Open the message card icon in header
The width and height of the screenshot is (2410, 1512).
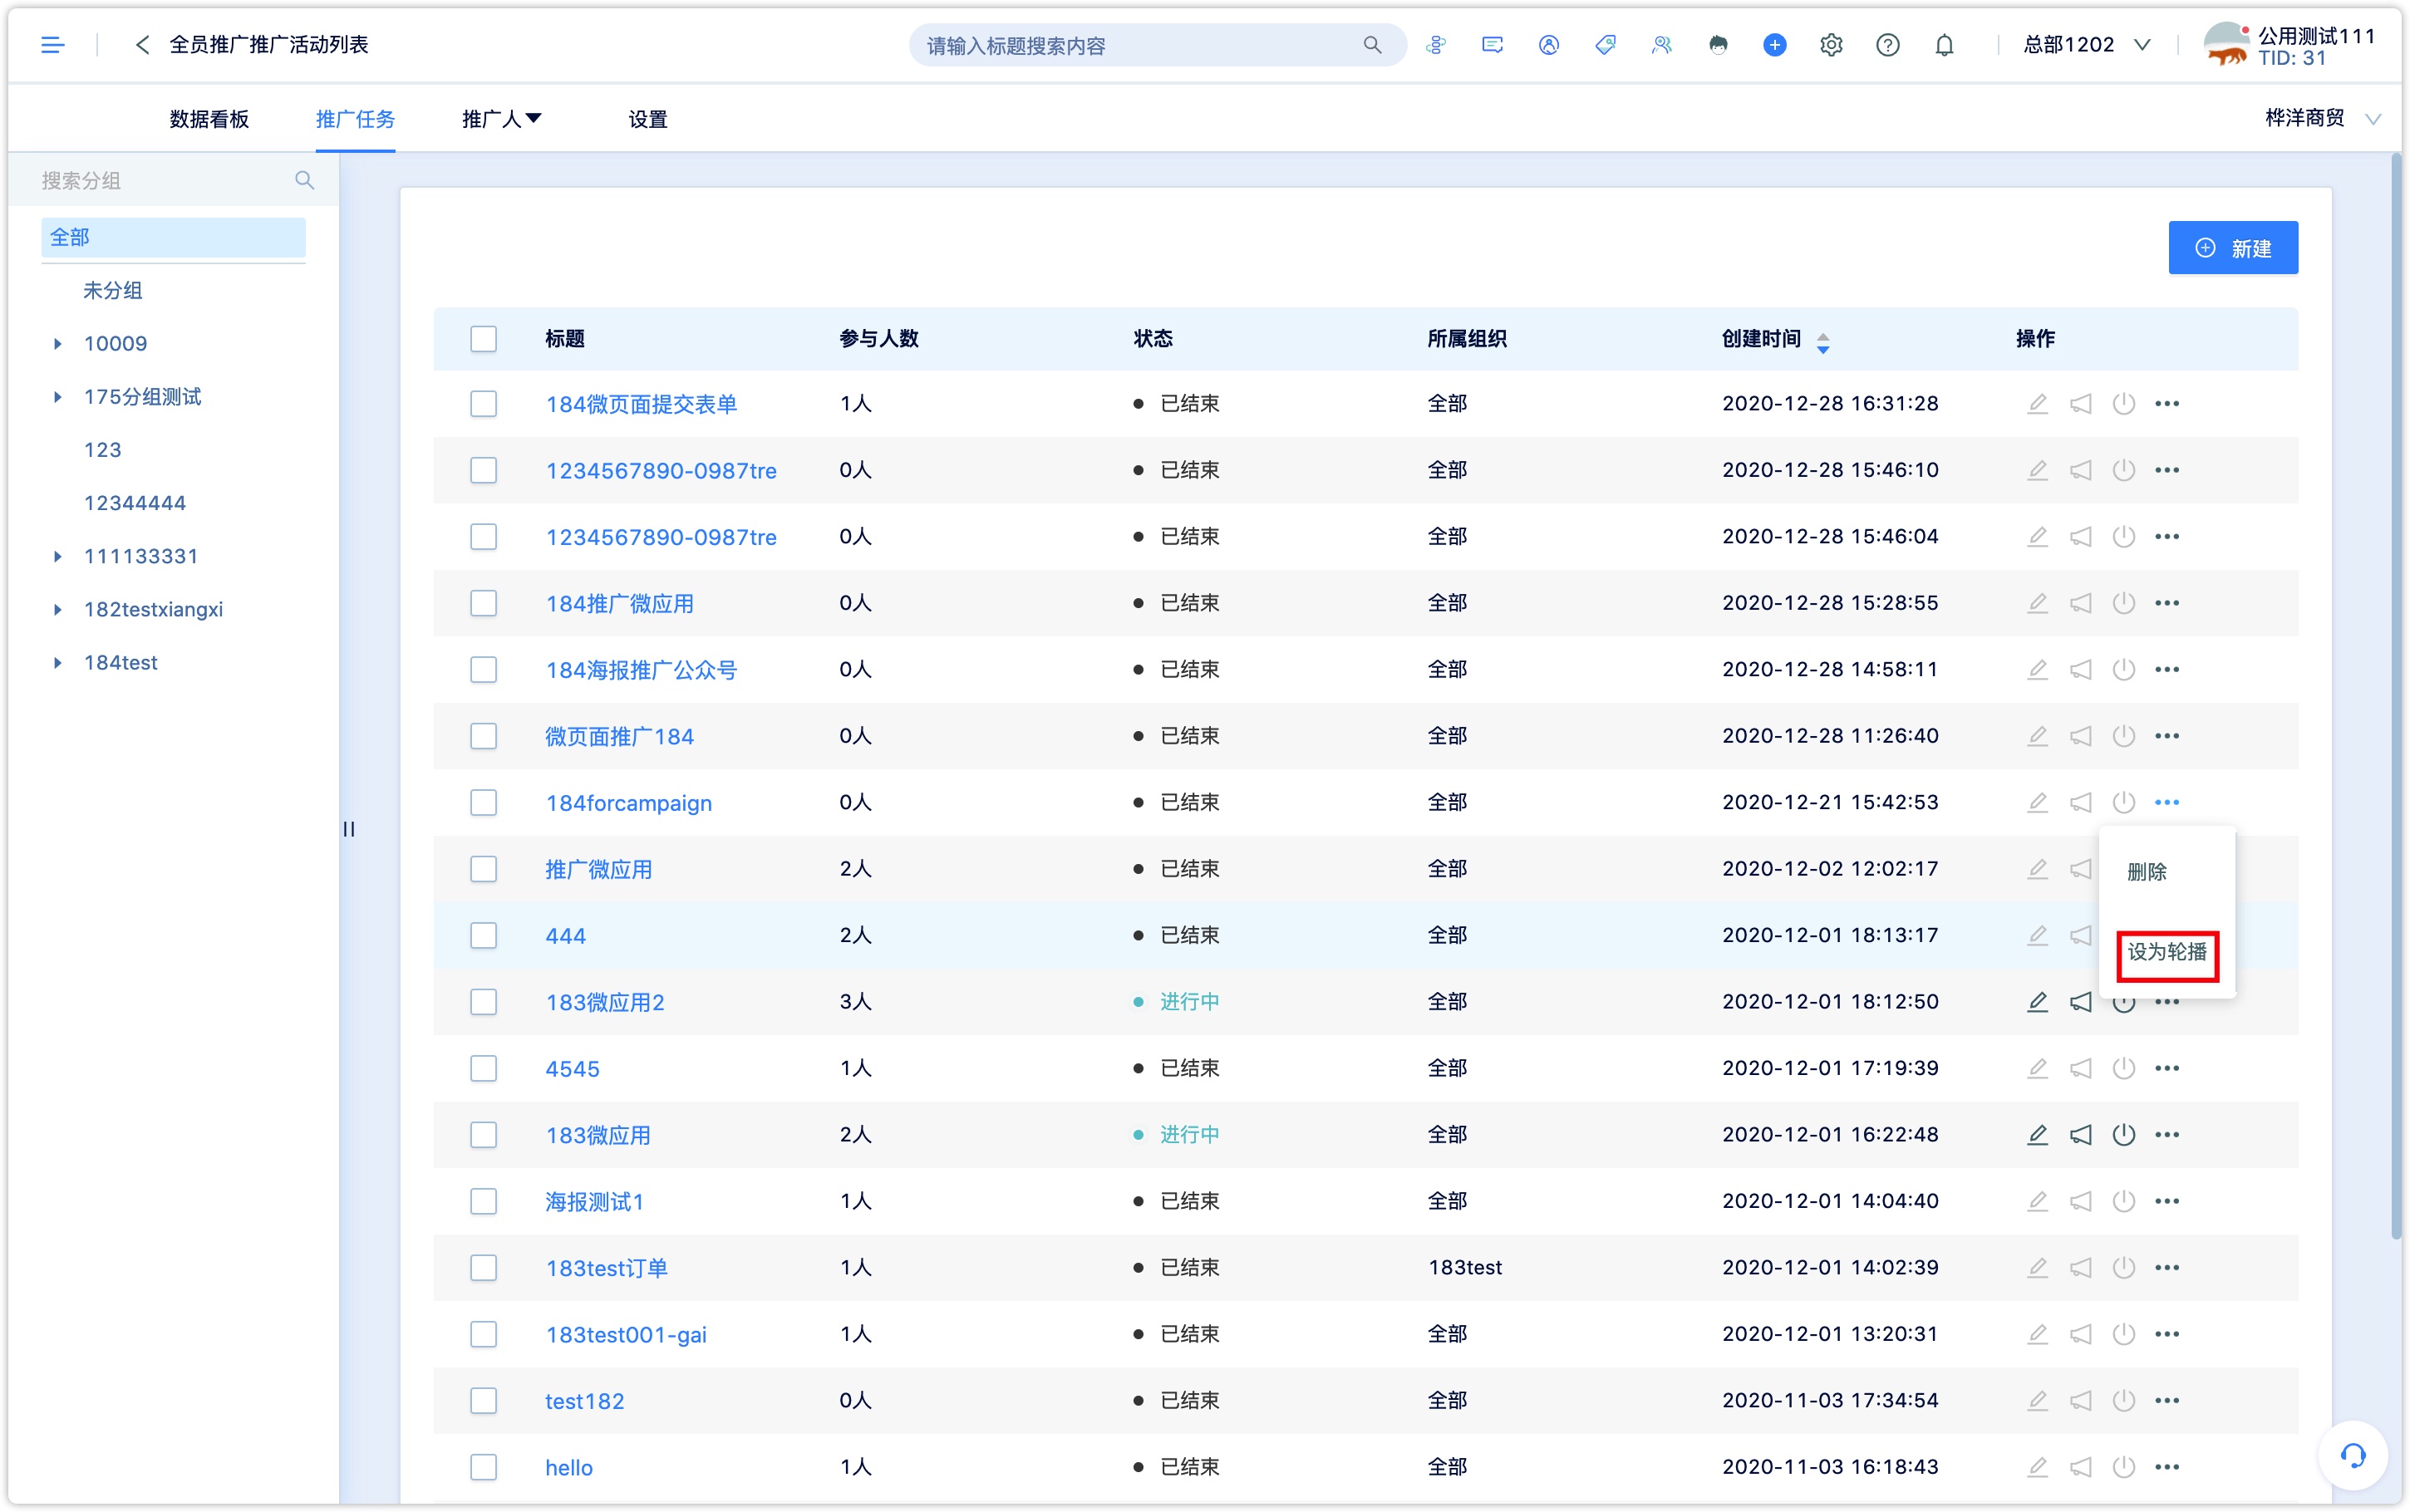1492,45
